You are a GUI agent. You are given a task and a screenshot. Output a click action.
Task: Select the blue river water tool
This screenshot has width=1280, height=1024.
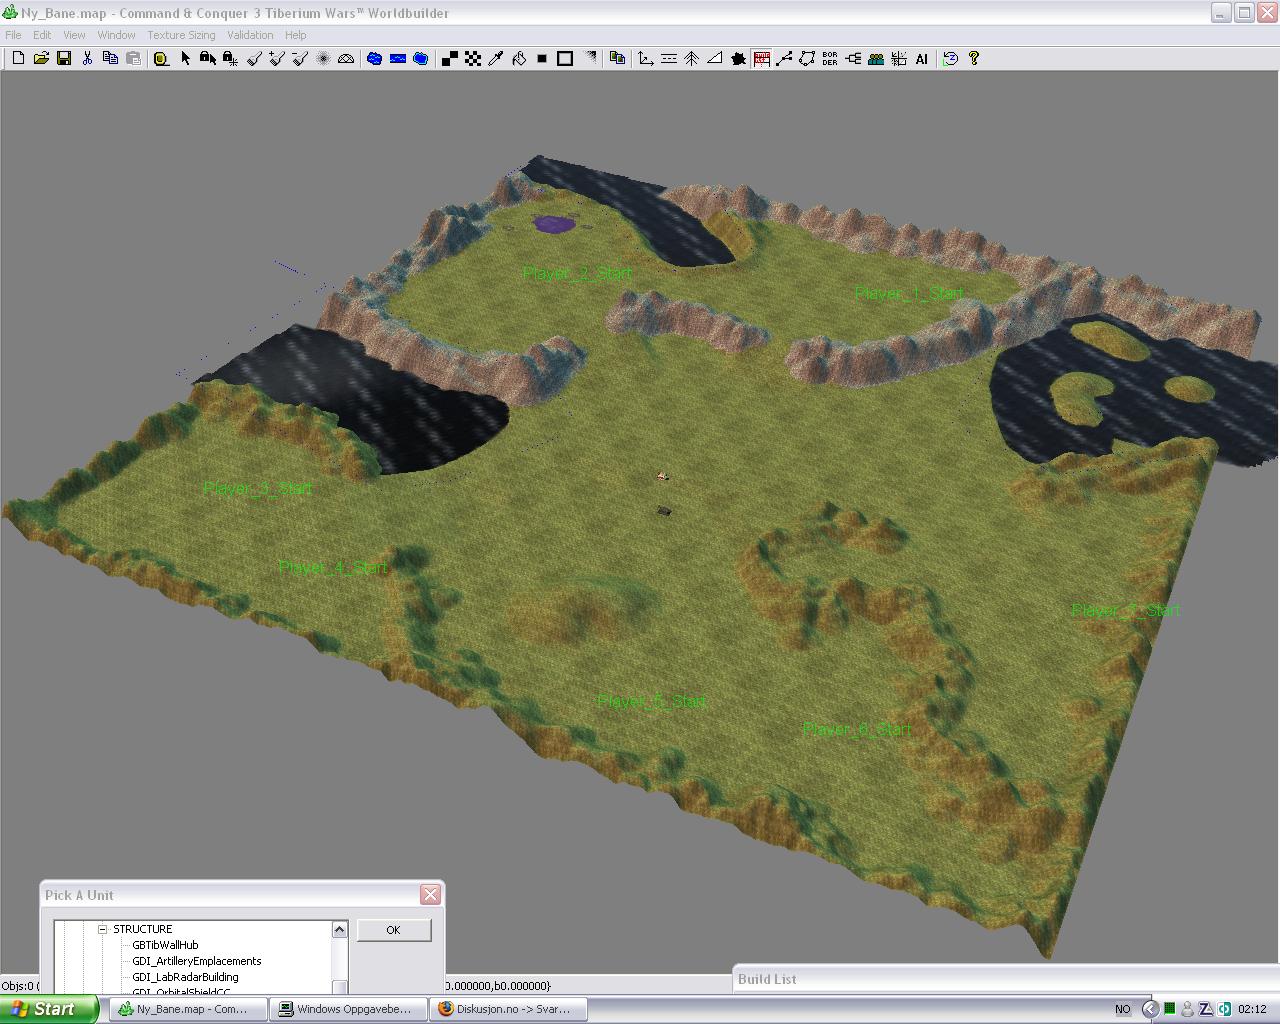pos(397,59)
